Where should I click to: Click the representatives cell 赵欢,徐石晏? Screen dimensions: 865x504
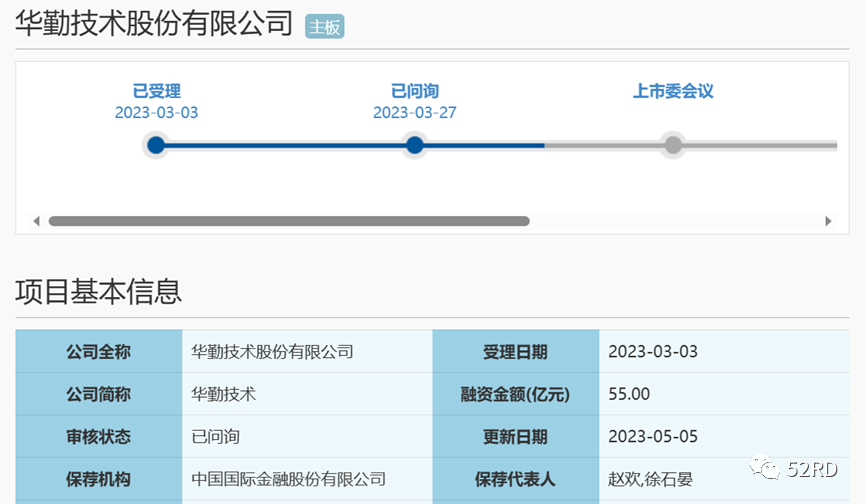pos(724,479)
